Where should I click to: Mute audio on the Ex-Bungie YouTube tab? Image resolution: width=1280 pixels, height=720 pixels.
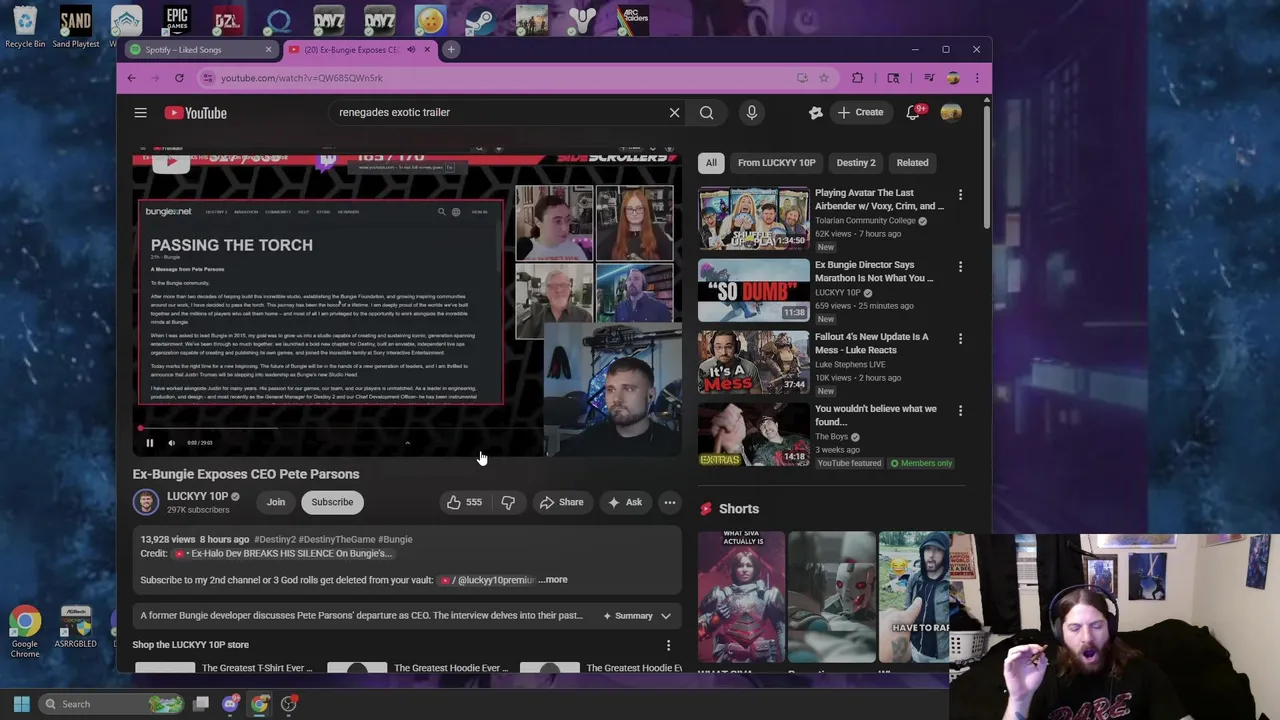pyautogui.click(x=411, y=50)
